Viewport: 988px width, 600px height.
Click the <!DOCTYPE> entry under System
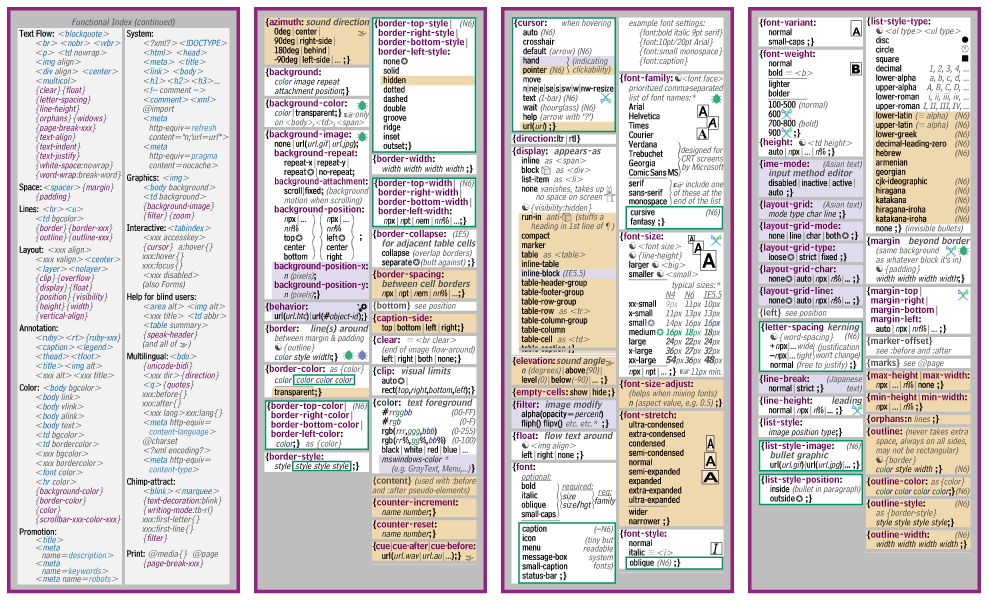202,43
